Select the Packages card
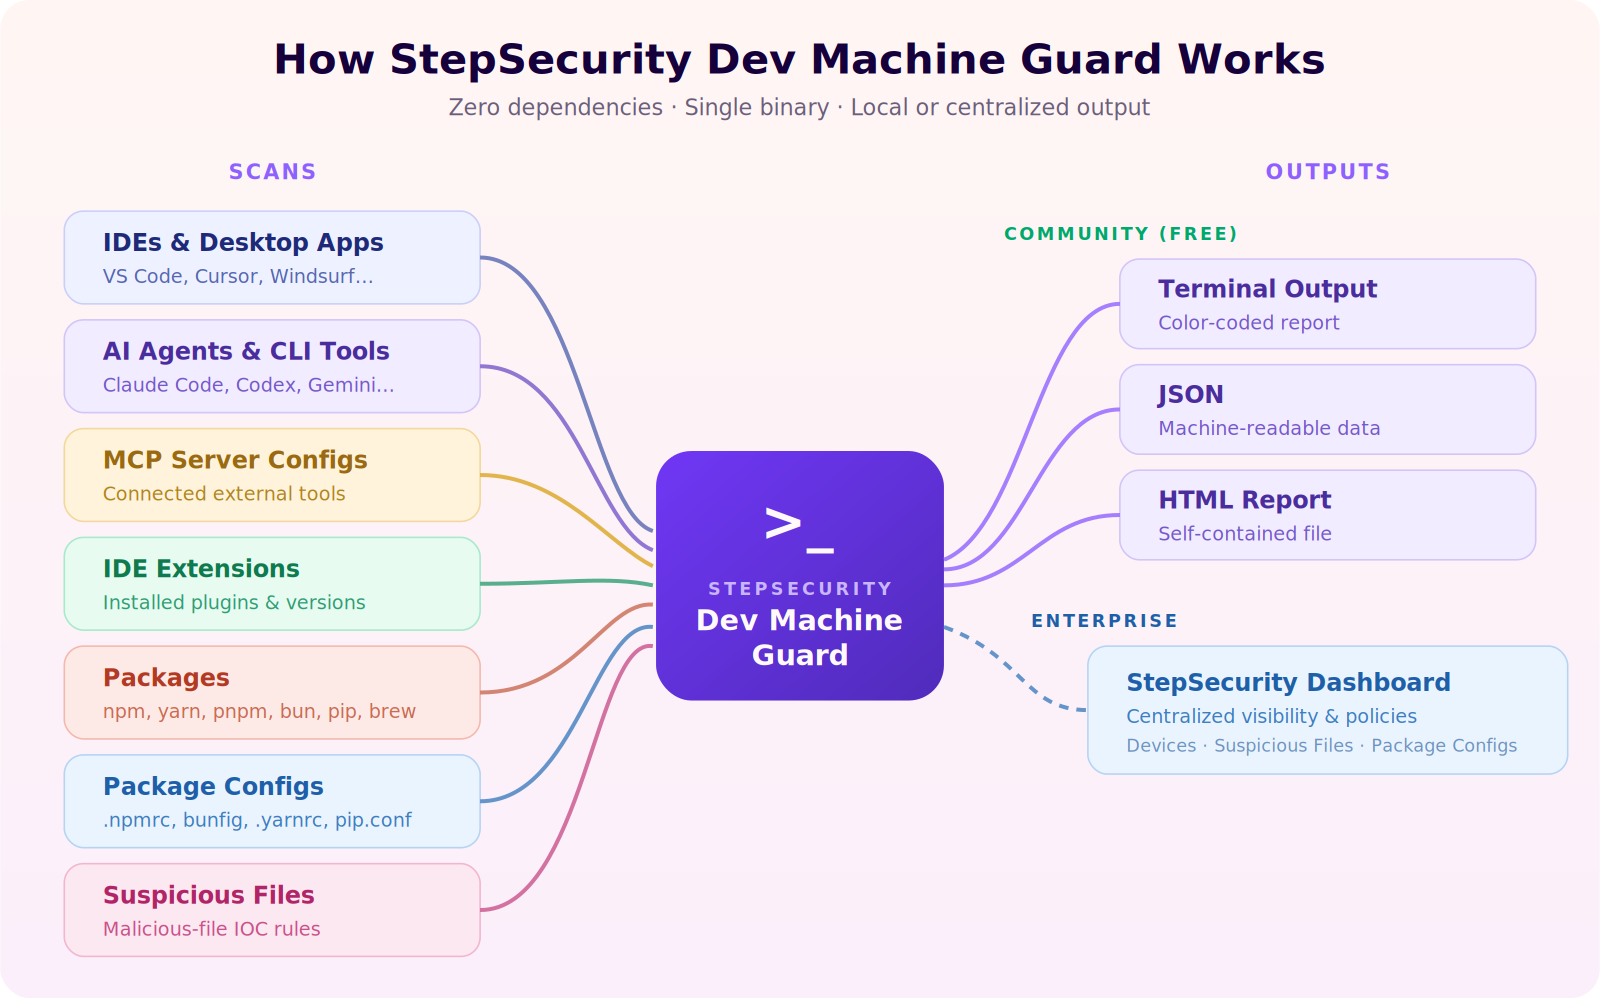The width and height of the screenshot is (1600, 998). pos(272,692)
